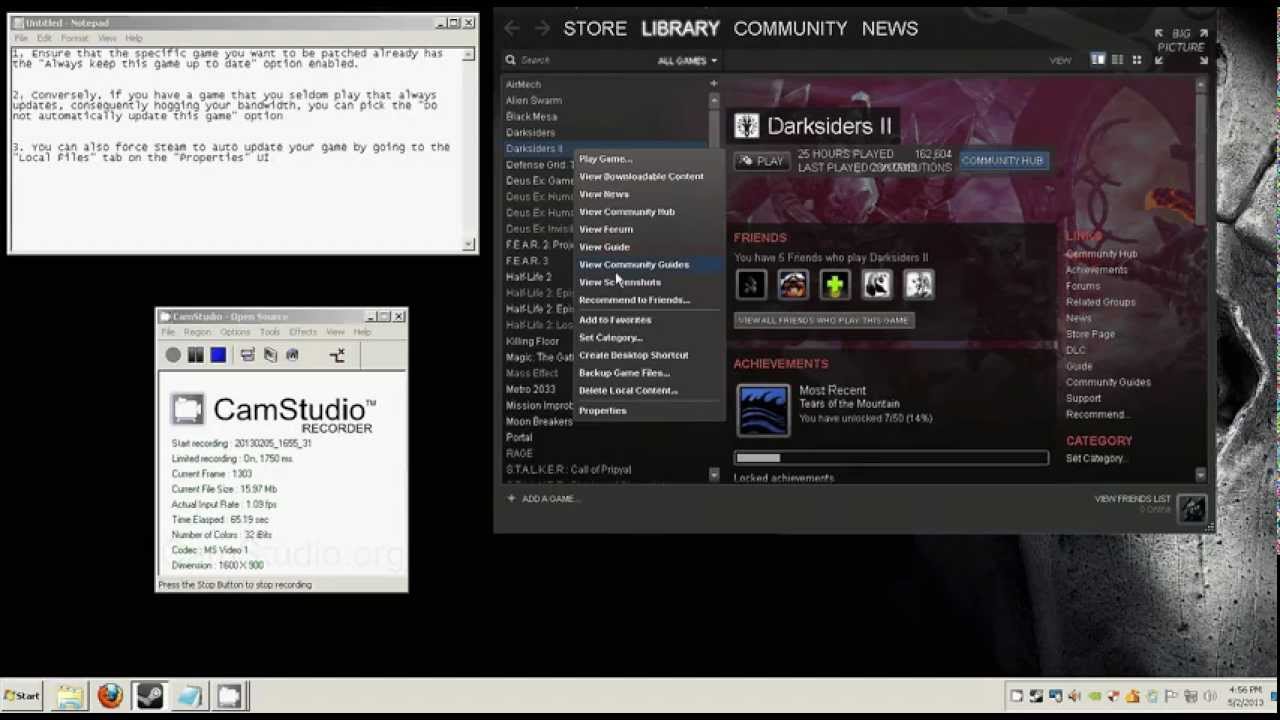Open Firefox from the taskbar
1280x720 pixels.
tap(110, 696)
